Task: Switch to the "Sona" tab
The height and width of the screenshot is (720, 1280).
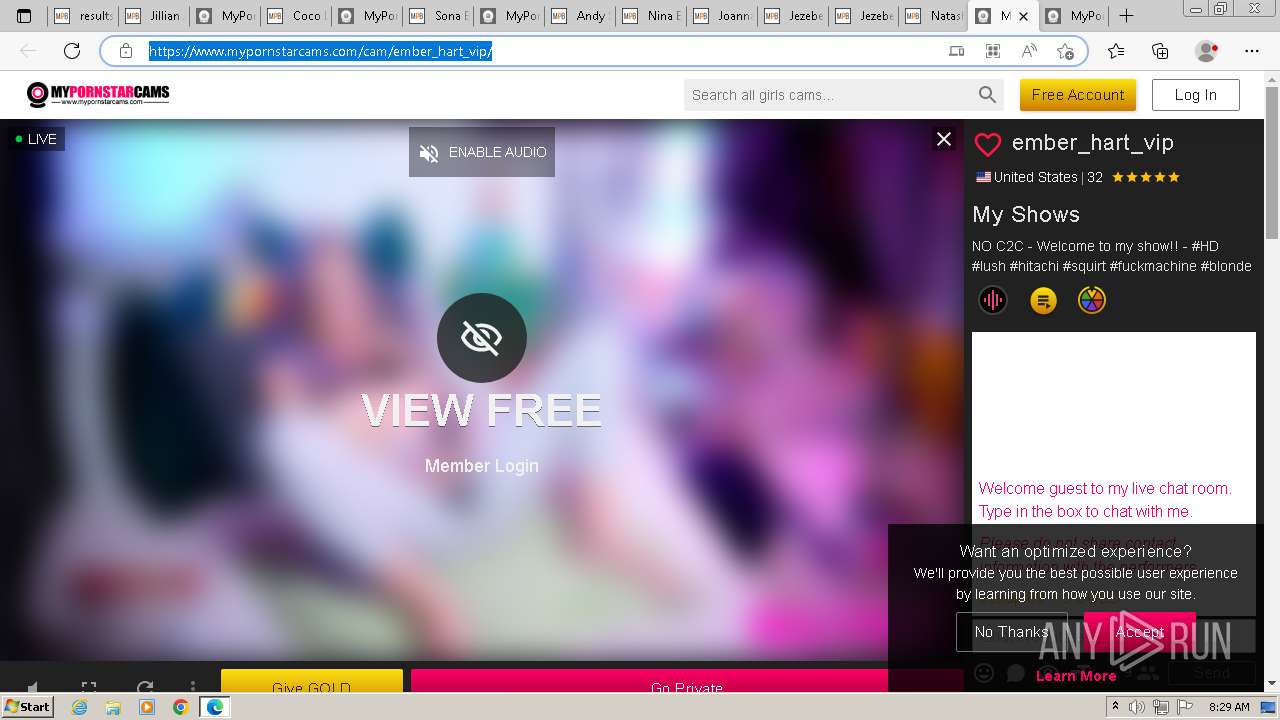Action: coord(438,16)
